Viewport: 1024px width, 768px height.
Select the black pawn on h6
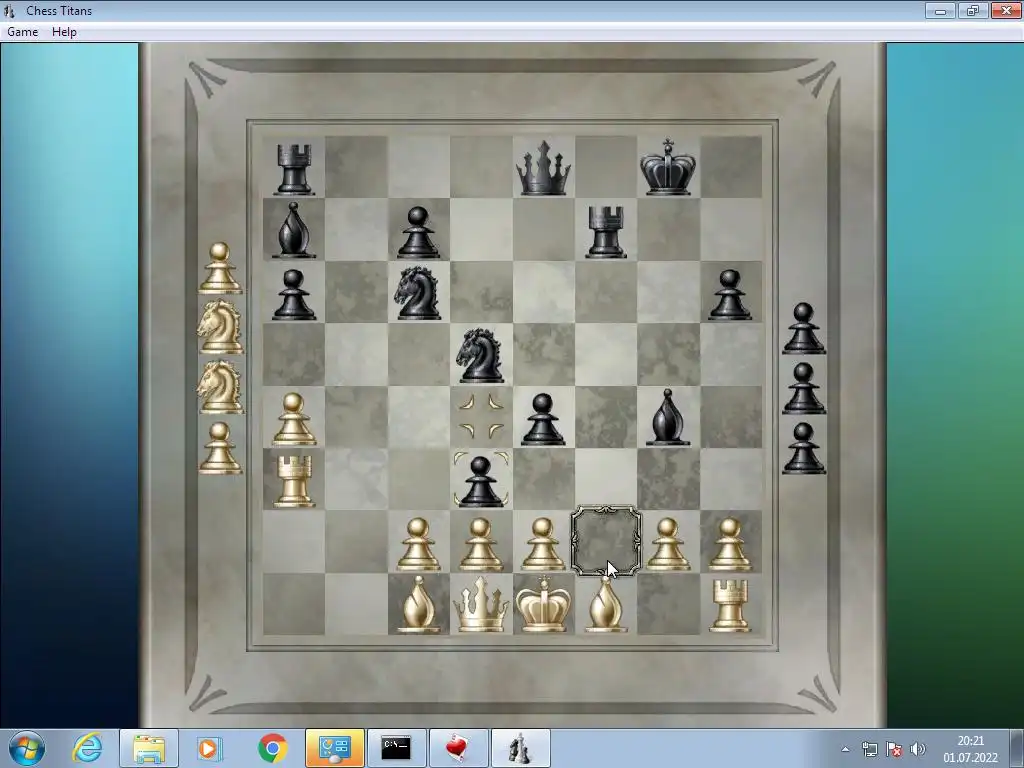730,295
